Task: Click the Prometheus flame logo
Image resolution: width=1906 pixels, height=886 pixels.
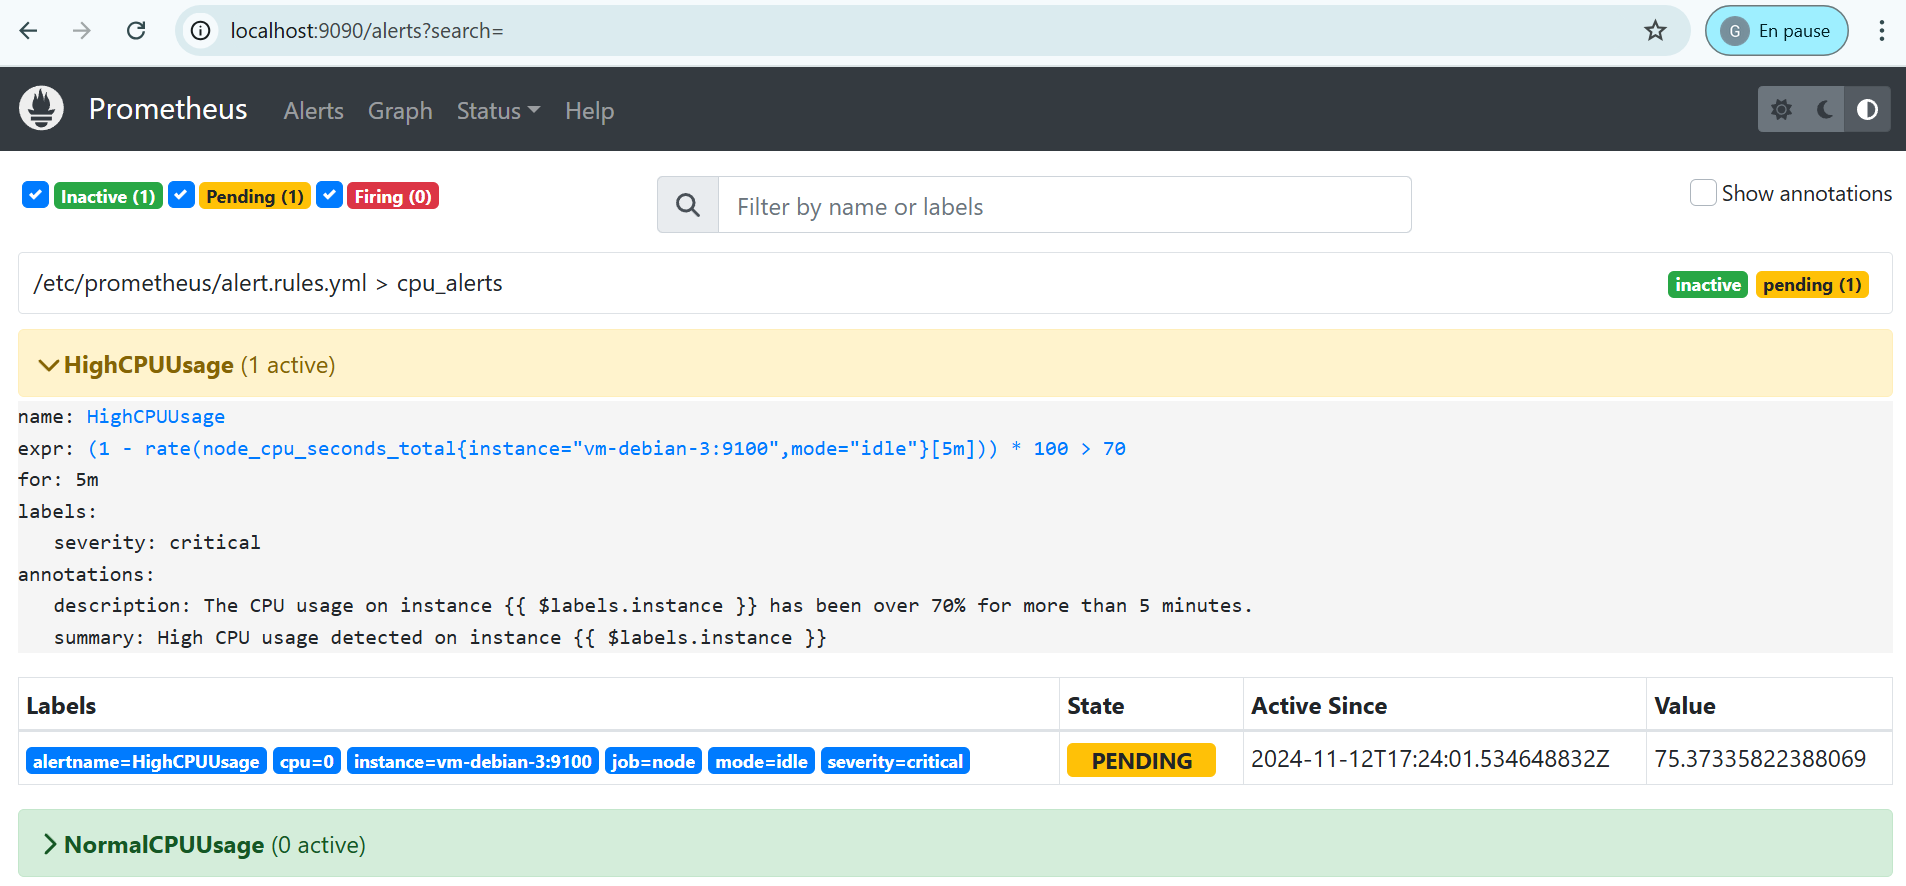Action: (41, 109)
